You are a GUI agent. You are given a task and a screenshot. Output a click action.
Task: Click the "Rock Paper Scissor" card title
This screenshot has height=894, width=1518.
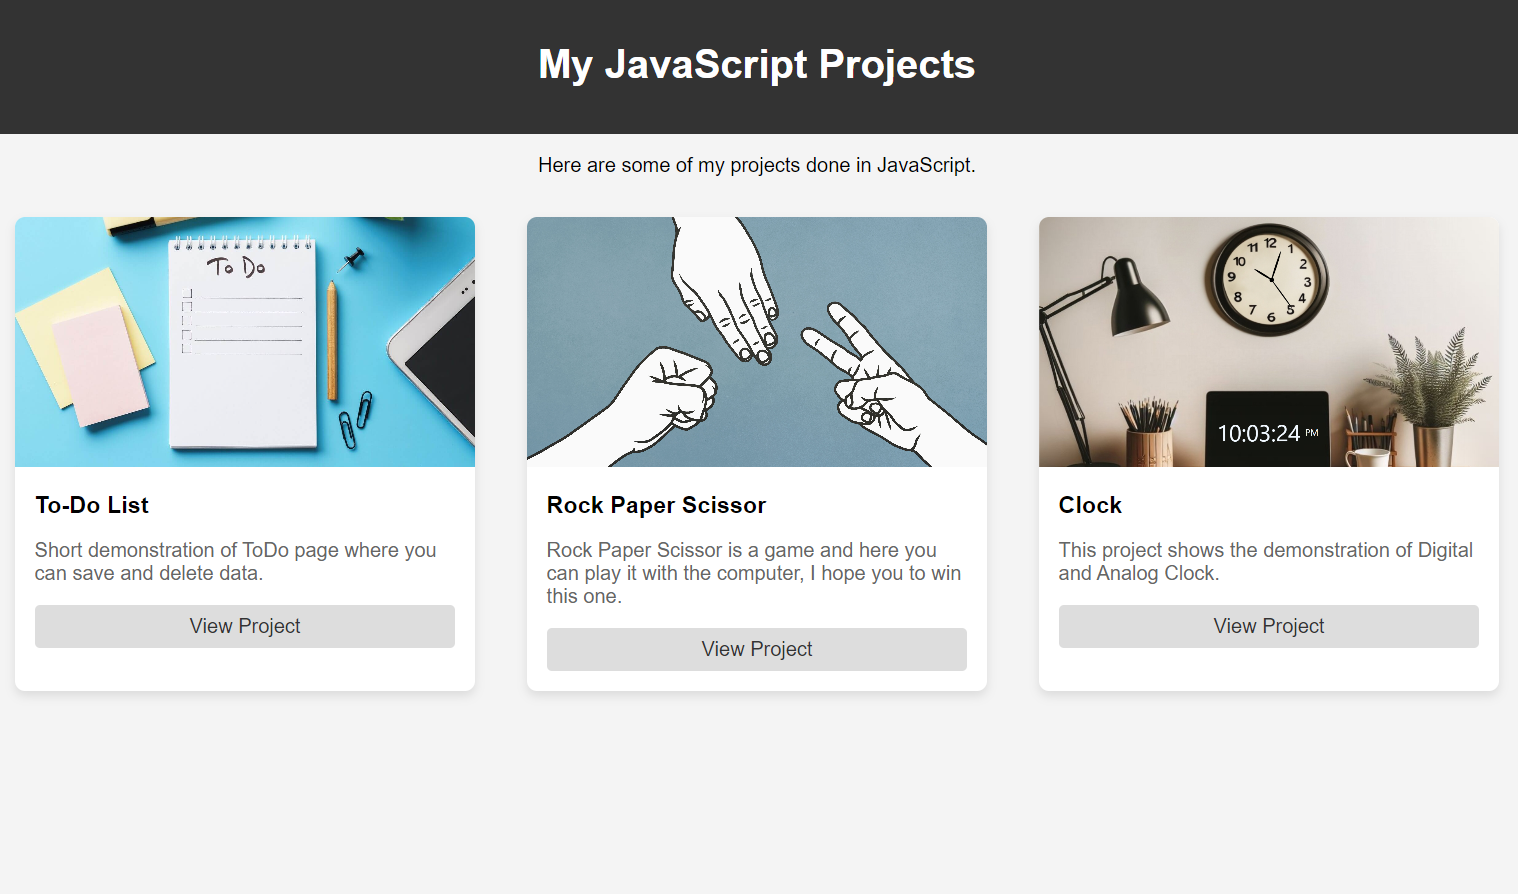point(656,505)
